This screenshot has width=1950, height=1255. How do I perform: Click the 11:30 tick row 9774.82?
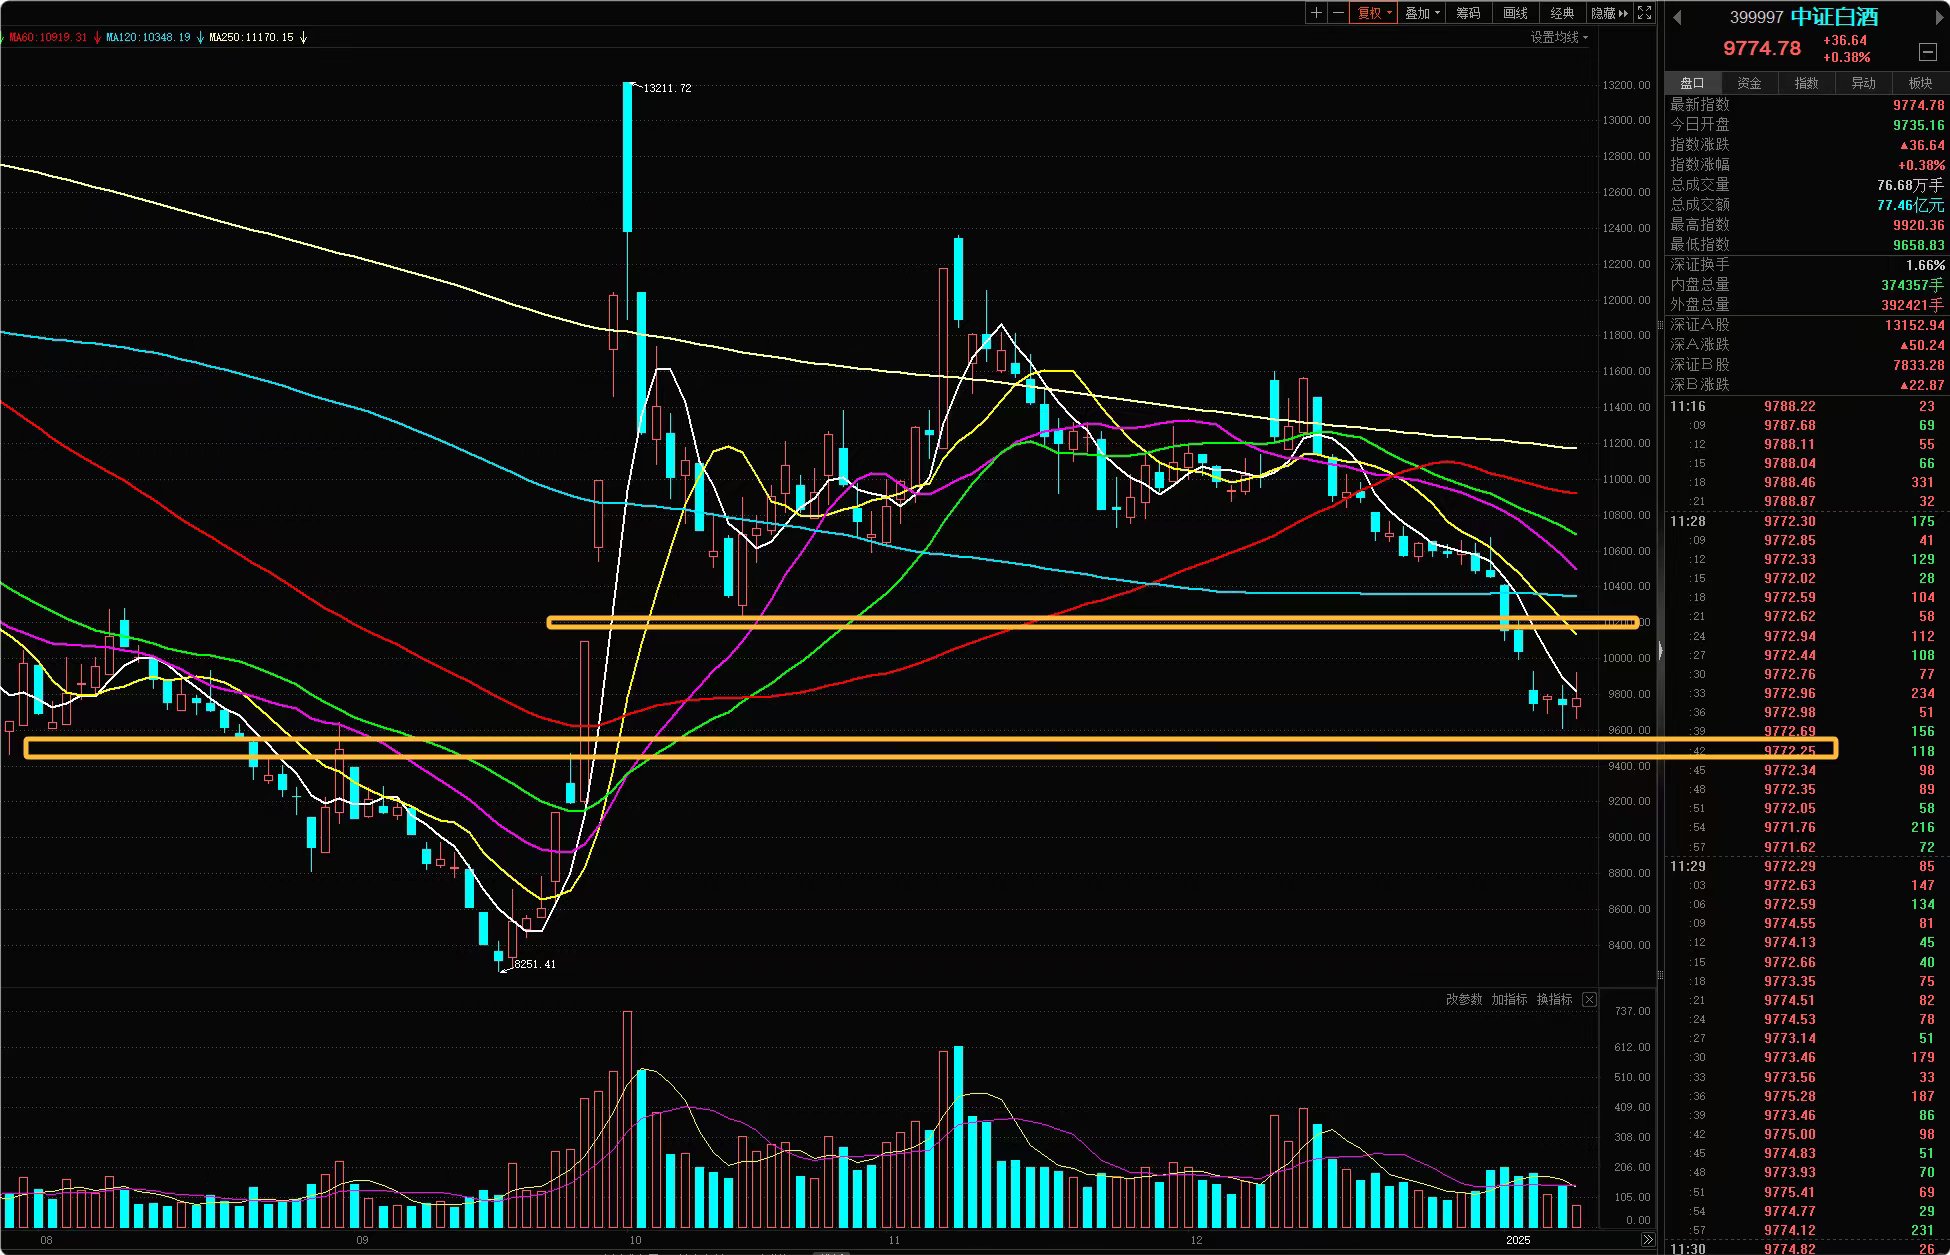point(1806,1248)
